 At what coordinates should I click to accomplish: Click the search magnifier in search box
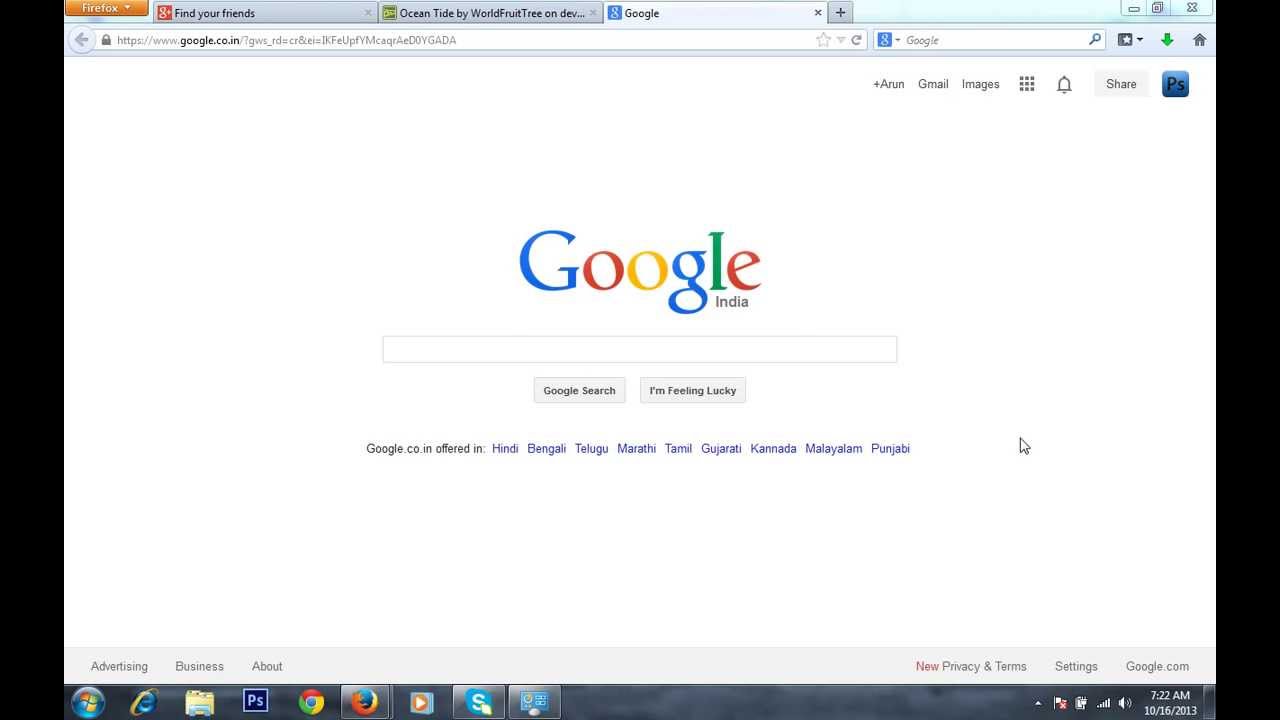(x=1095, y=40)
